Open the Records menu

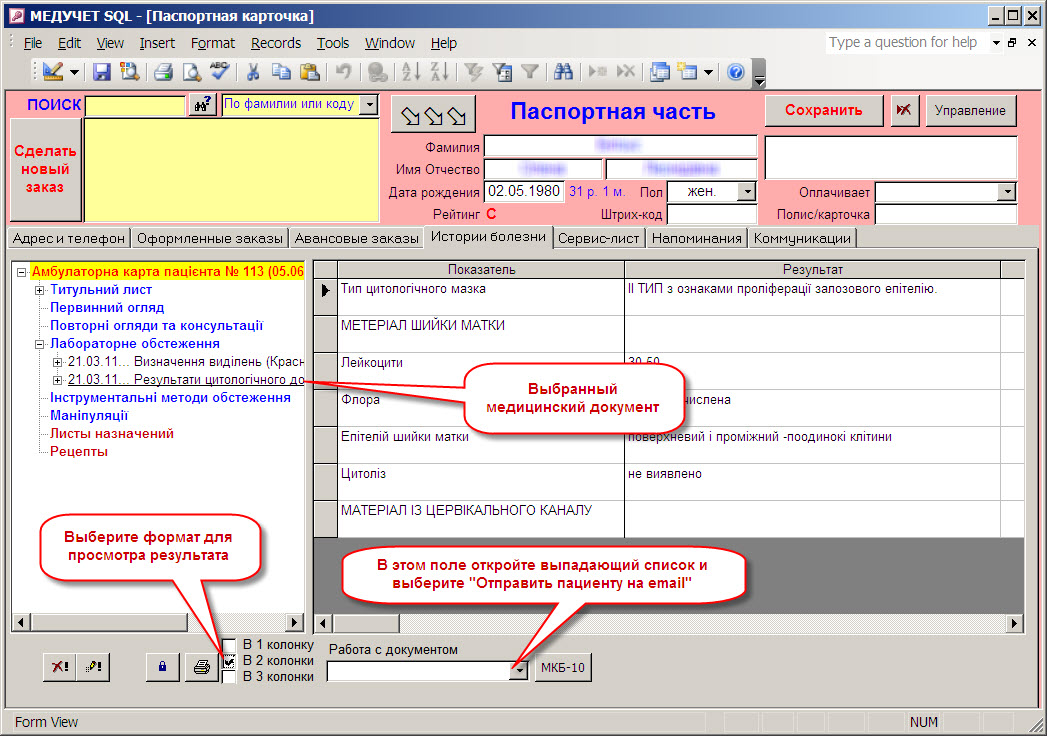(276, 43)
